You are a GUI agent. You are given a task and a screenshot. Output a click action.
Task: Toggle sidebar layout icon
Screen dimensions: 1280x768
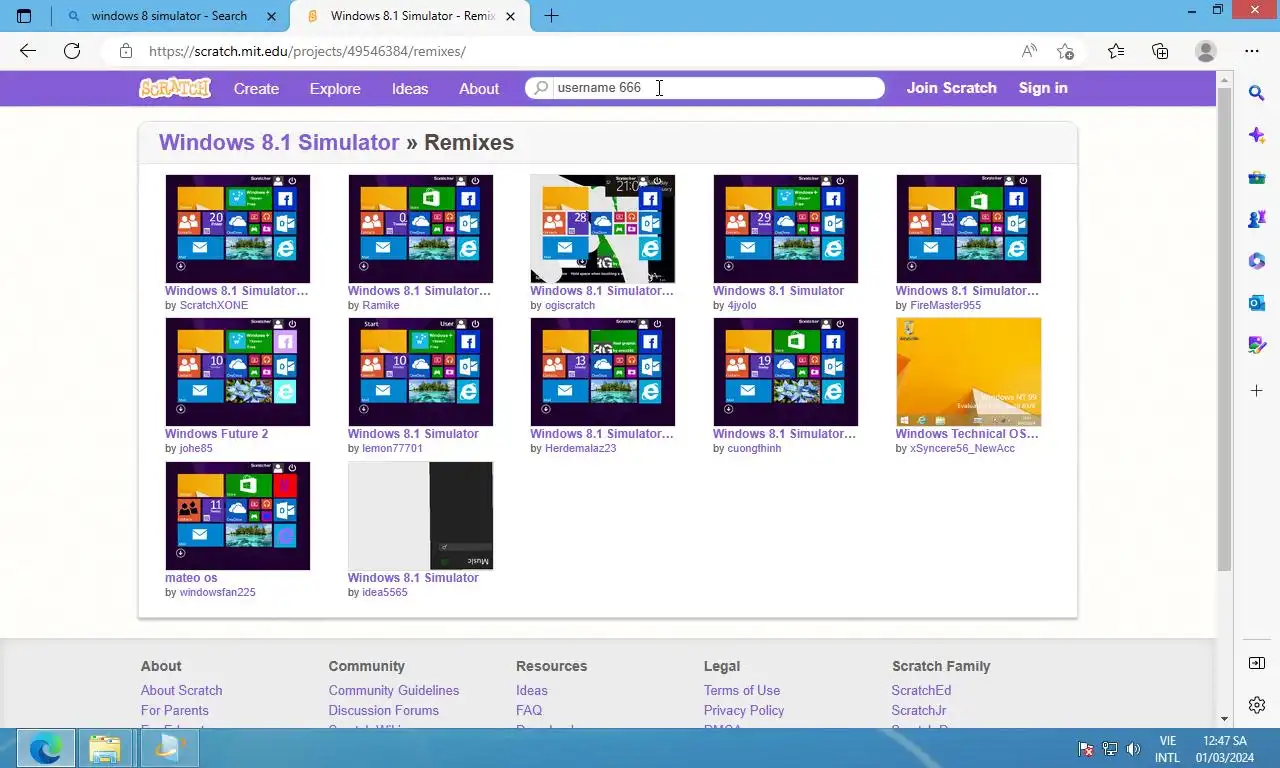click(x=1257, y=663)
